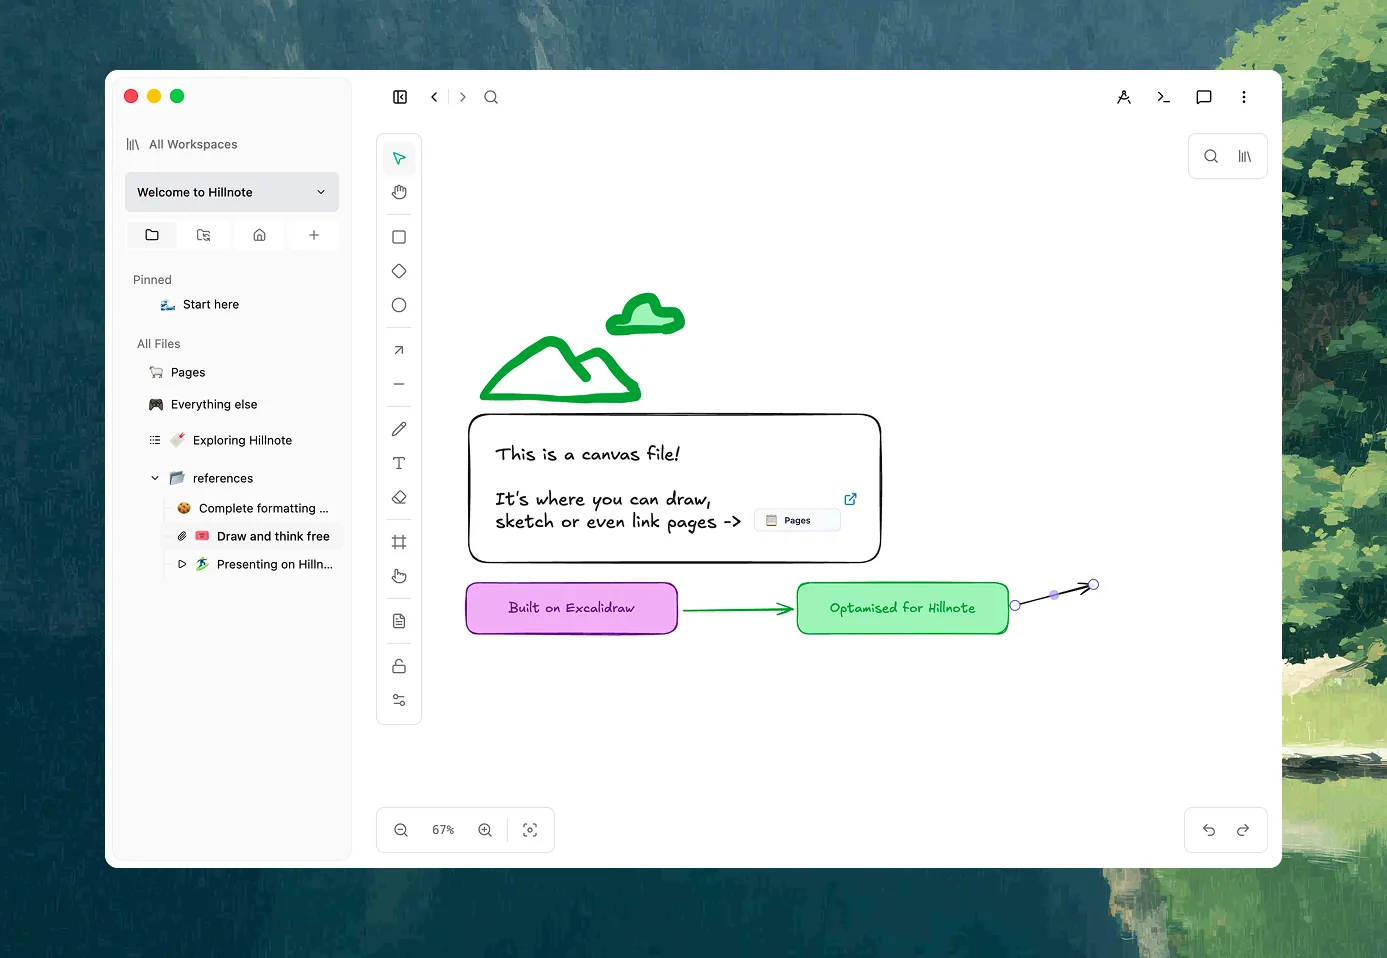Select the text tool
The height and width of the screenshot is (958, 1387).
coord(399,463)
